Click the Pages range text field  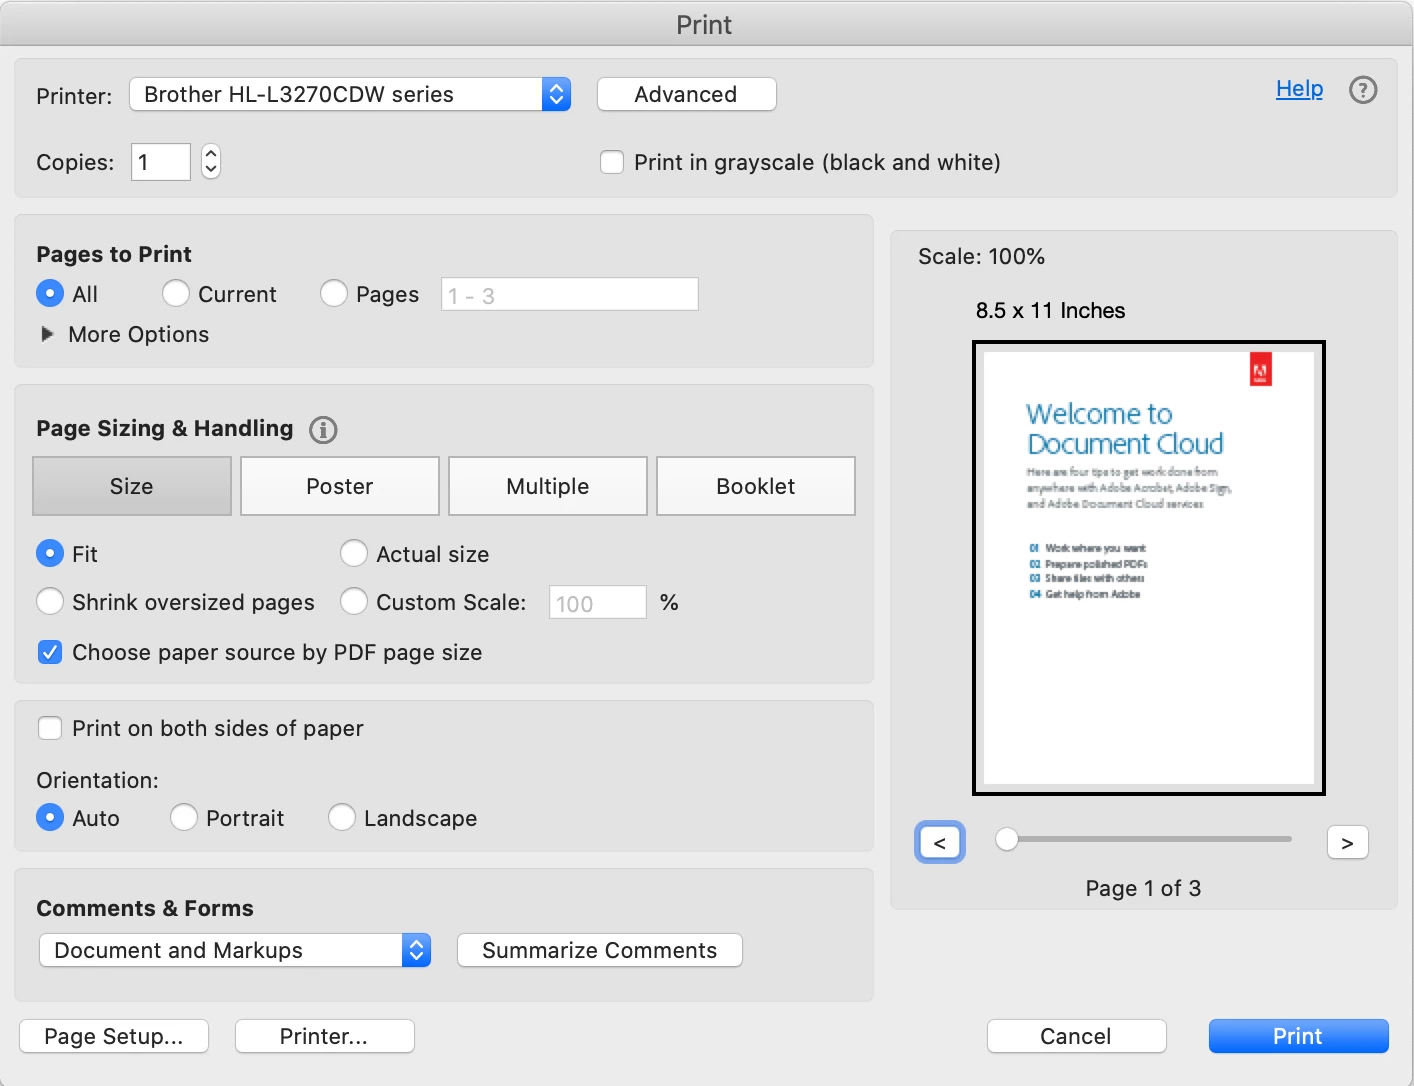(x=570, y=295)
